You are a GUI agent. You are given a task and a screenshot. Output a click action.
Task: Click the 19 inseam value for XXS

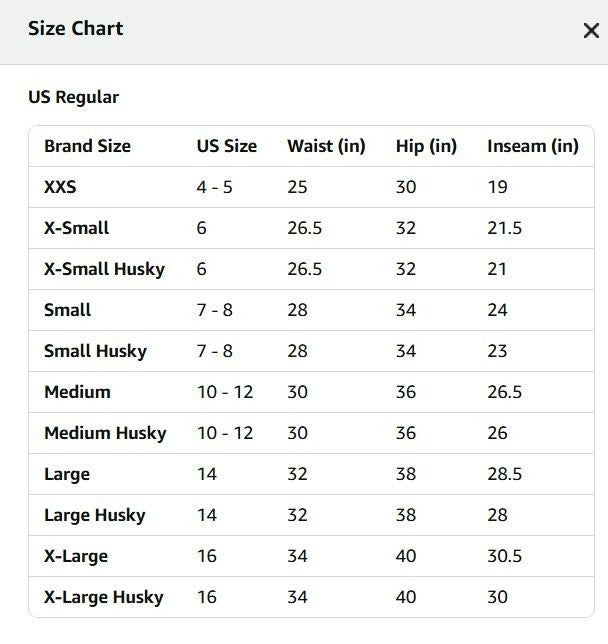497,187
